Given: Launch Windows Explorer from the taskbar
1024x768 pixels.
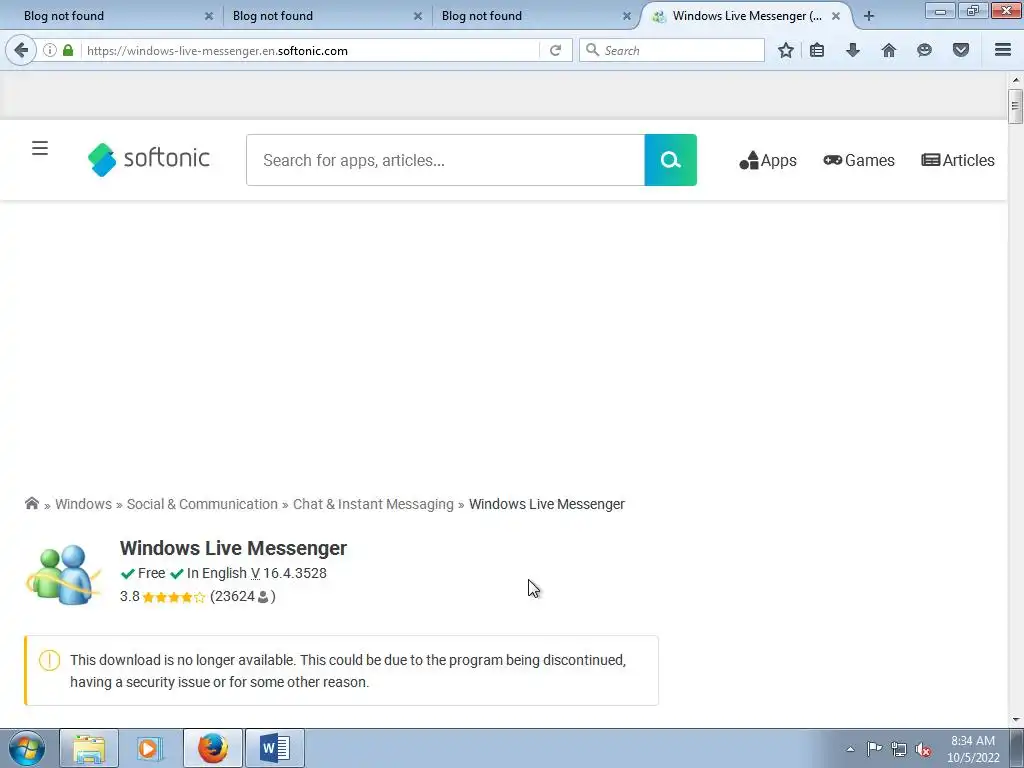Looking at the screenshot, I should tap(89, 748).
